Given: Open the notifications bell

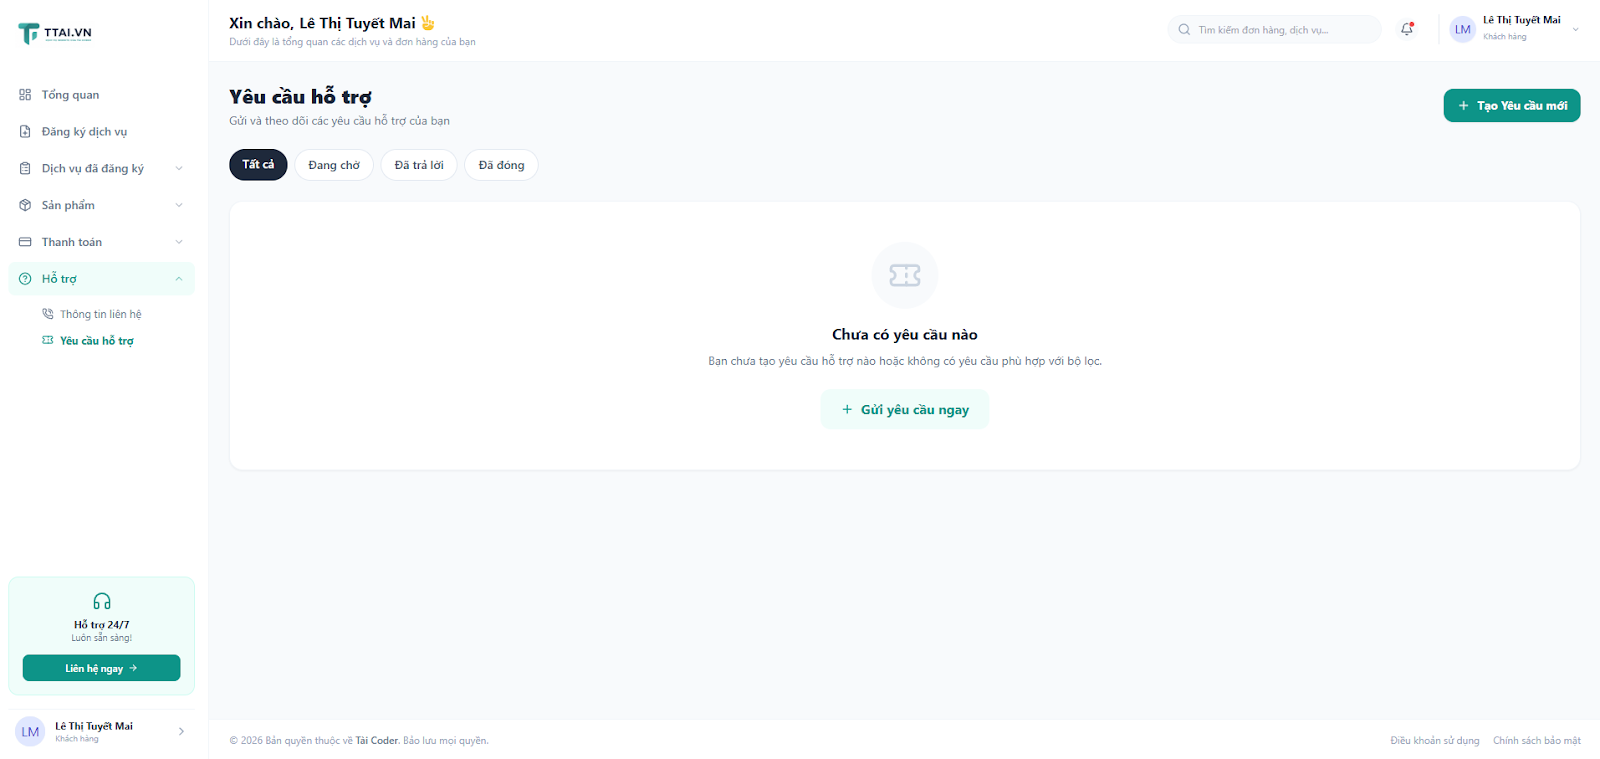Looking at the screenshot, I should 1407,29.
